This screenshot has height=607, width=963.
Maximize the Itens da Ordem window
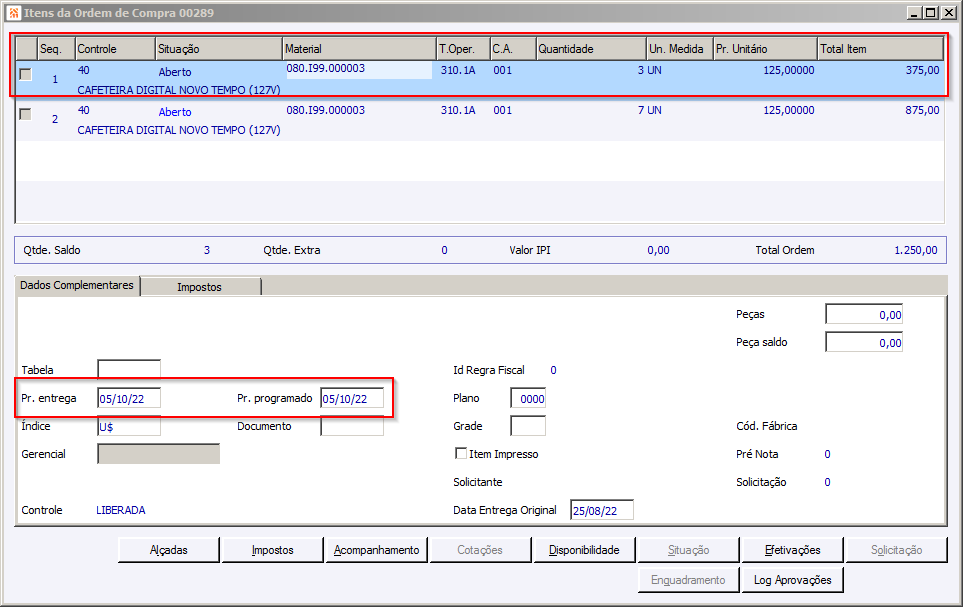[931, 13]
